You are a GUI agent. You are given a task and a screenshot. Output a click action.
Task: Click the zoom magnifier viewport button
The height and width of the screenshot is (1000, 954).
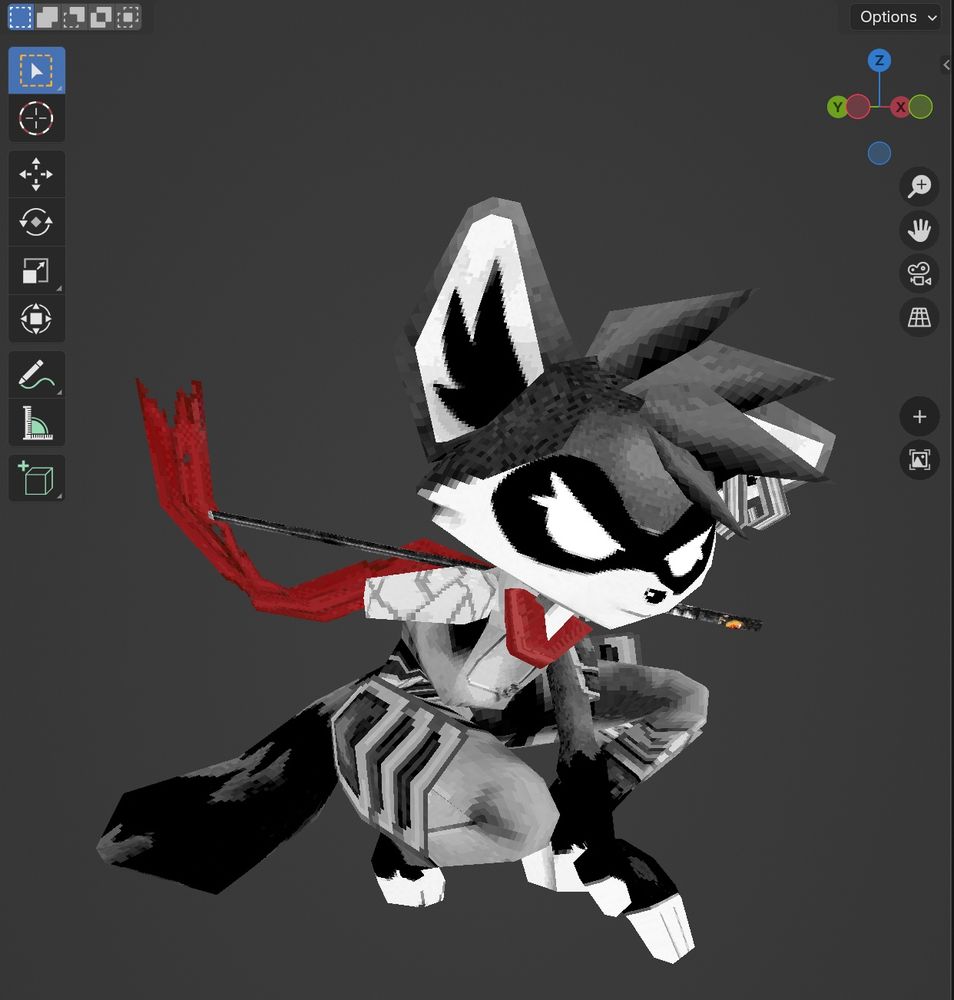click(920, 186)
